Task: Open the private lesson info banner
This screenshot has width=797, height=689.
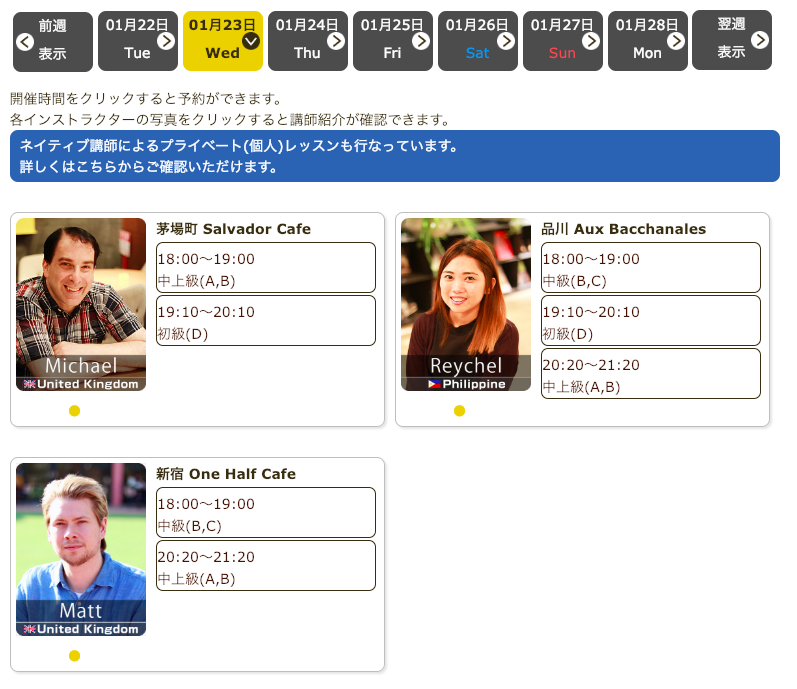Action: click(x=394, y=156)
